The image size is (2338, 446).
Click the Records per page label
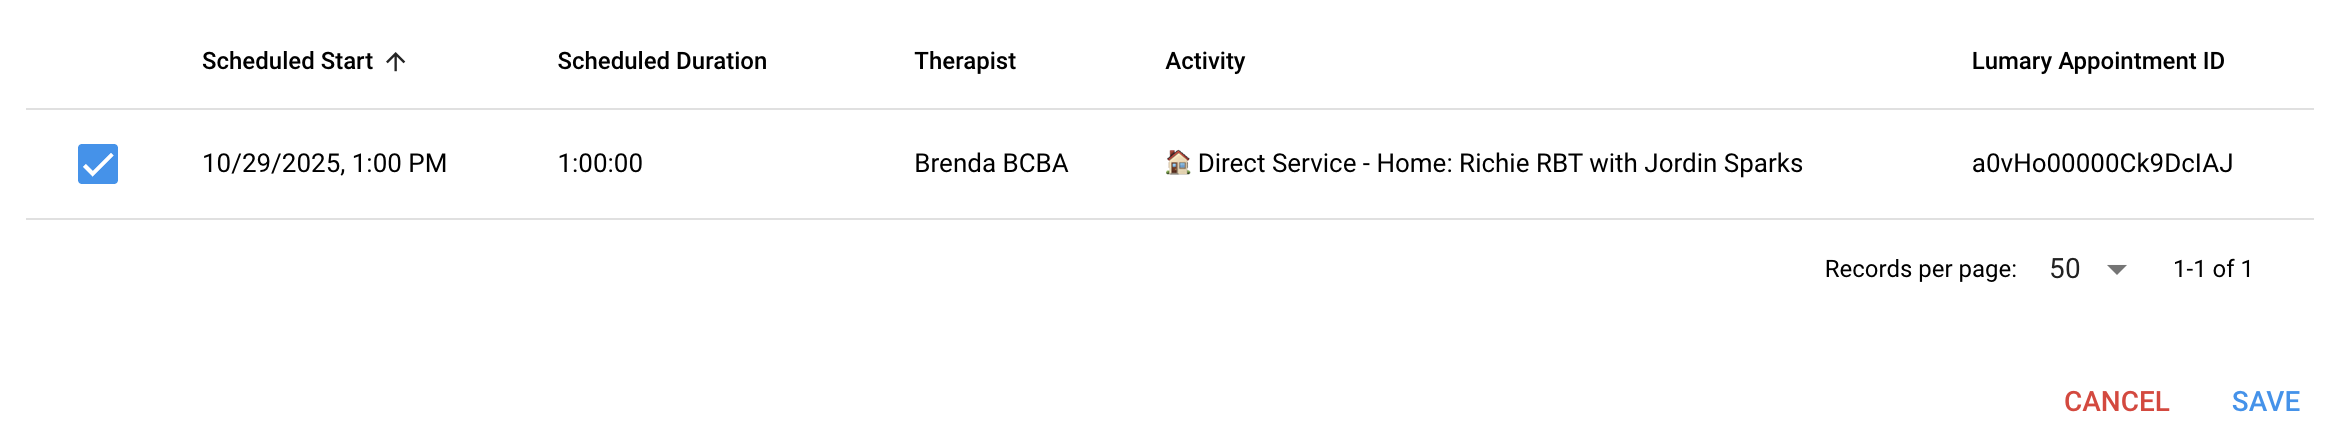tap(1919, 269)
